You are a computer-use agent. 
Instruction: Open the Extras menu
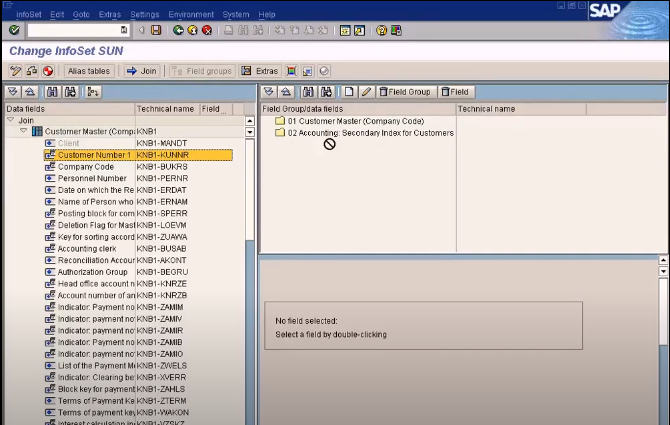point(110,15)
